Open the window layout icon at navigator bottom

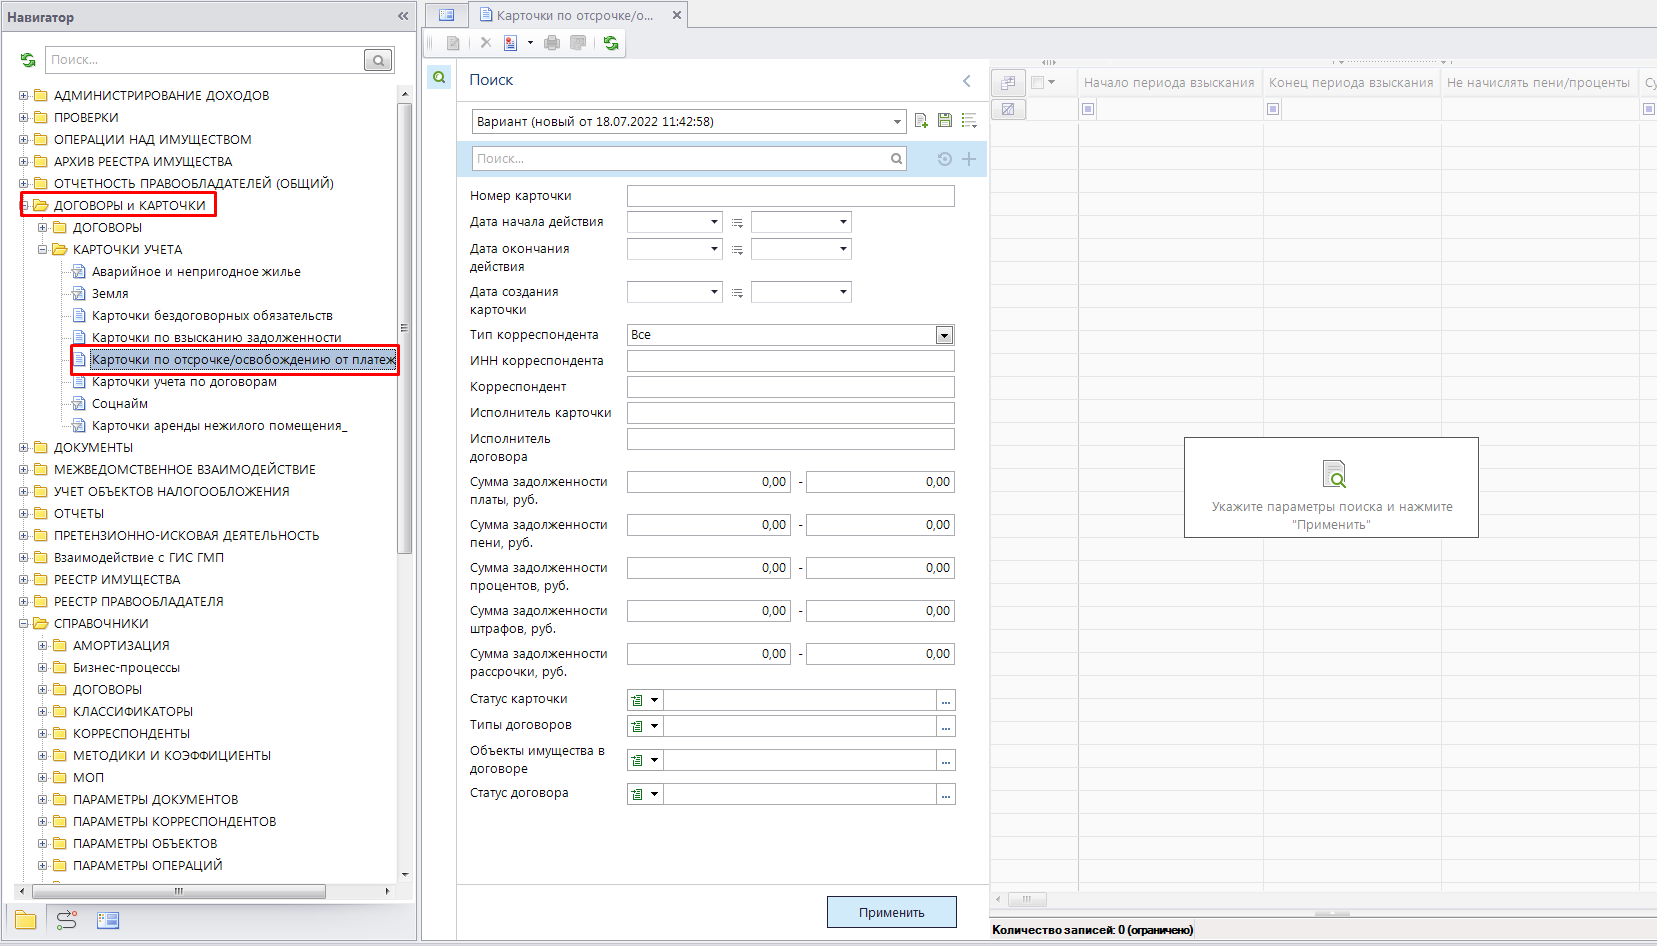108,920
